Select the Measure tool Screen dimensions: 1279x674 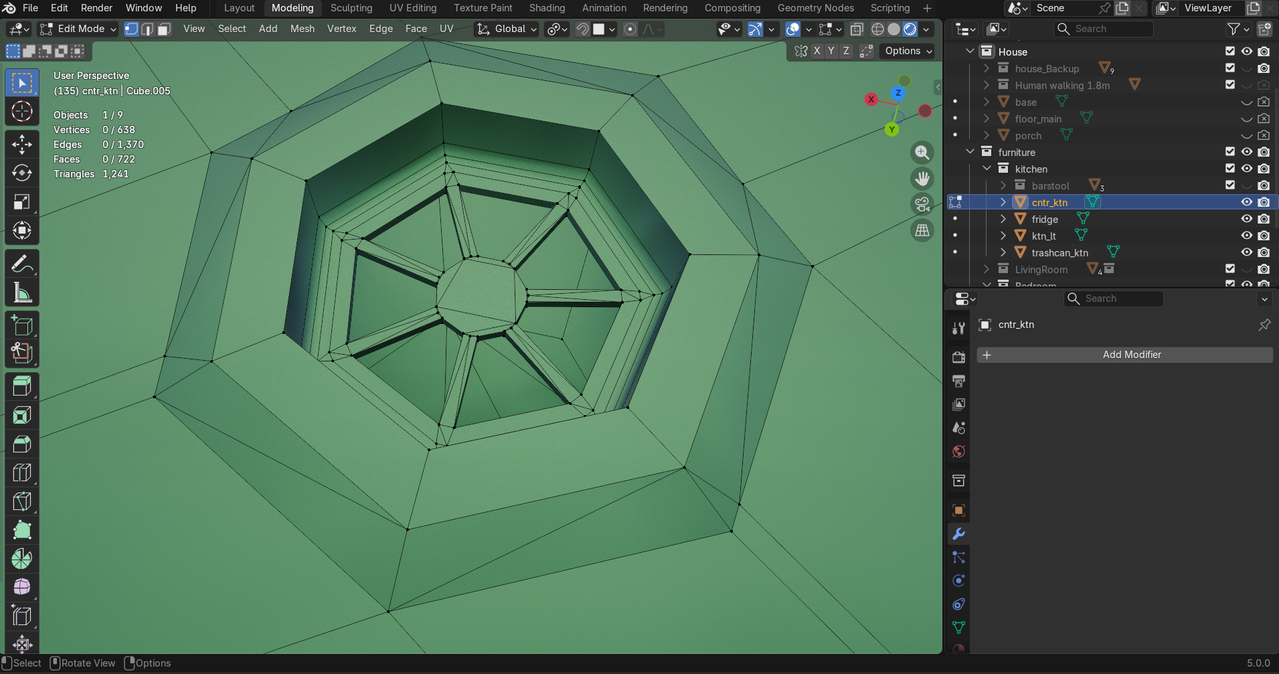22,293
